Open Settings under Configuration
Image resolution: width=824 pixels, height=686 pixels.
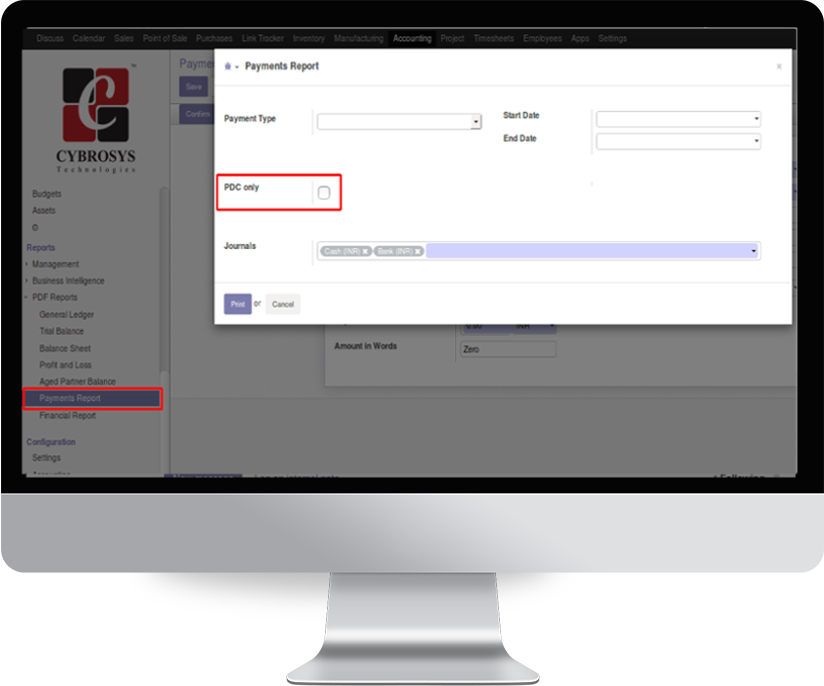tap(46, 458)
